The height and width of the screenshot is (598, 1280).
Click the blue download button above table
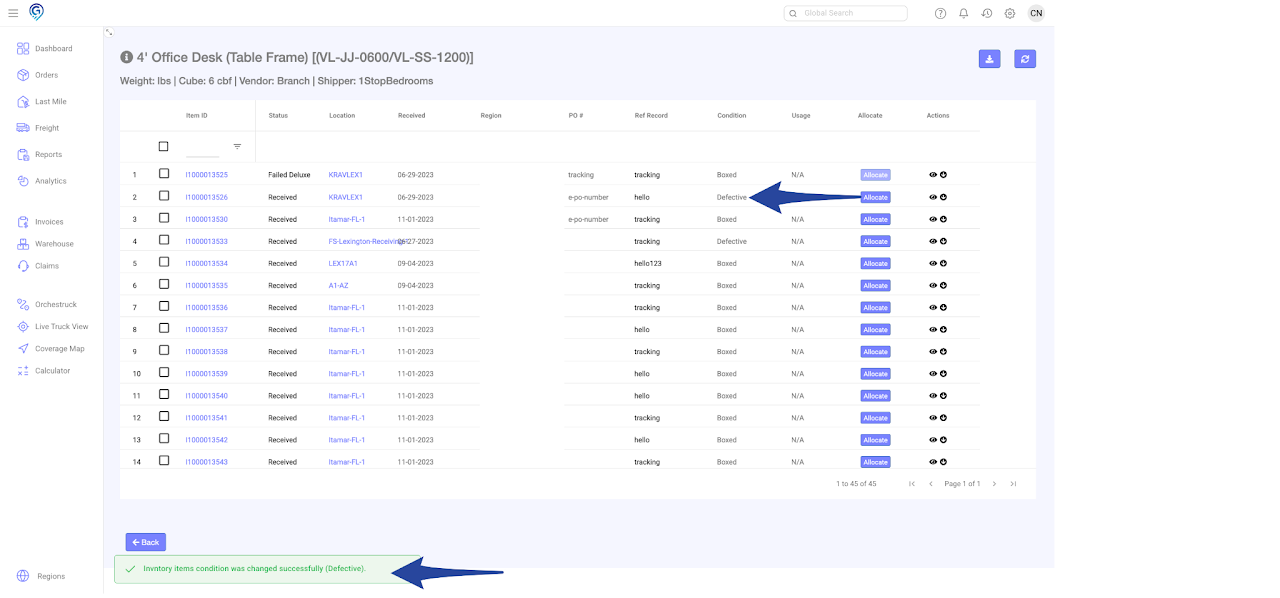pos(989,59)
